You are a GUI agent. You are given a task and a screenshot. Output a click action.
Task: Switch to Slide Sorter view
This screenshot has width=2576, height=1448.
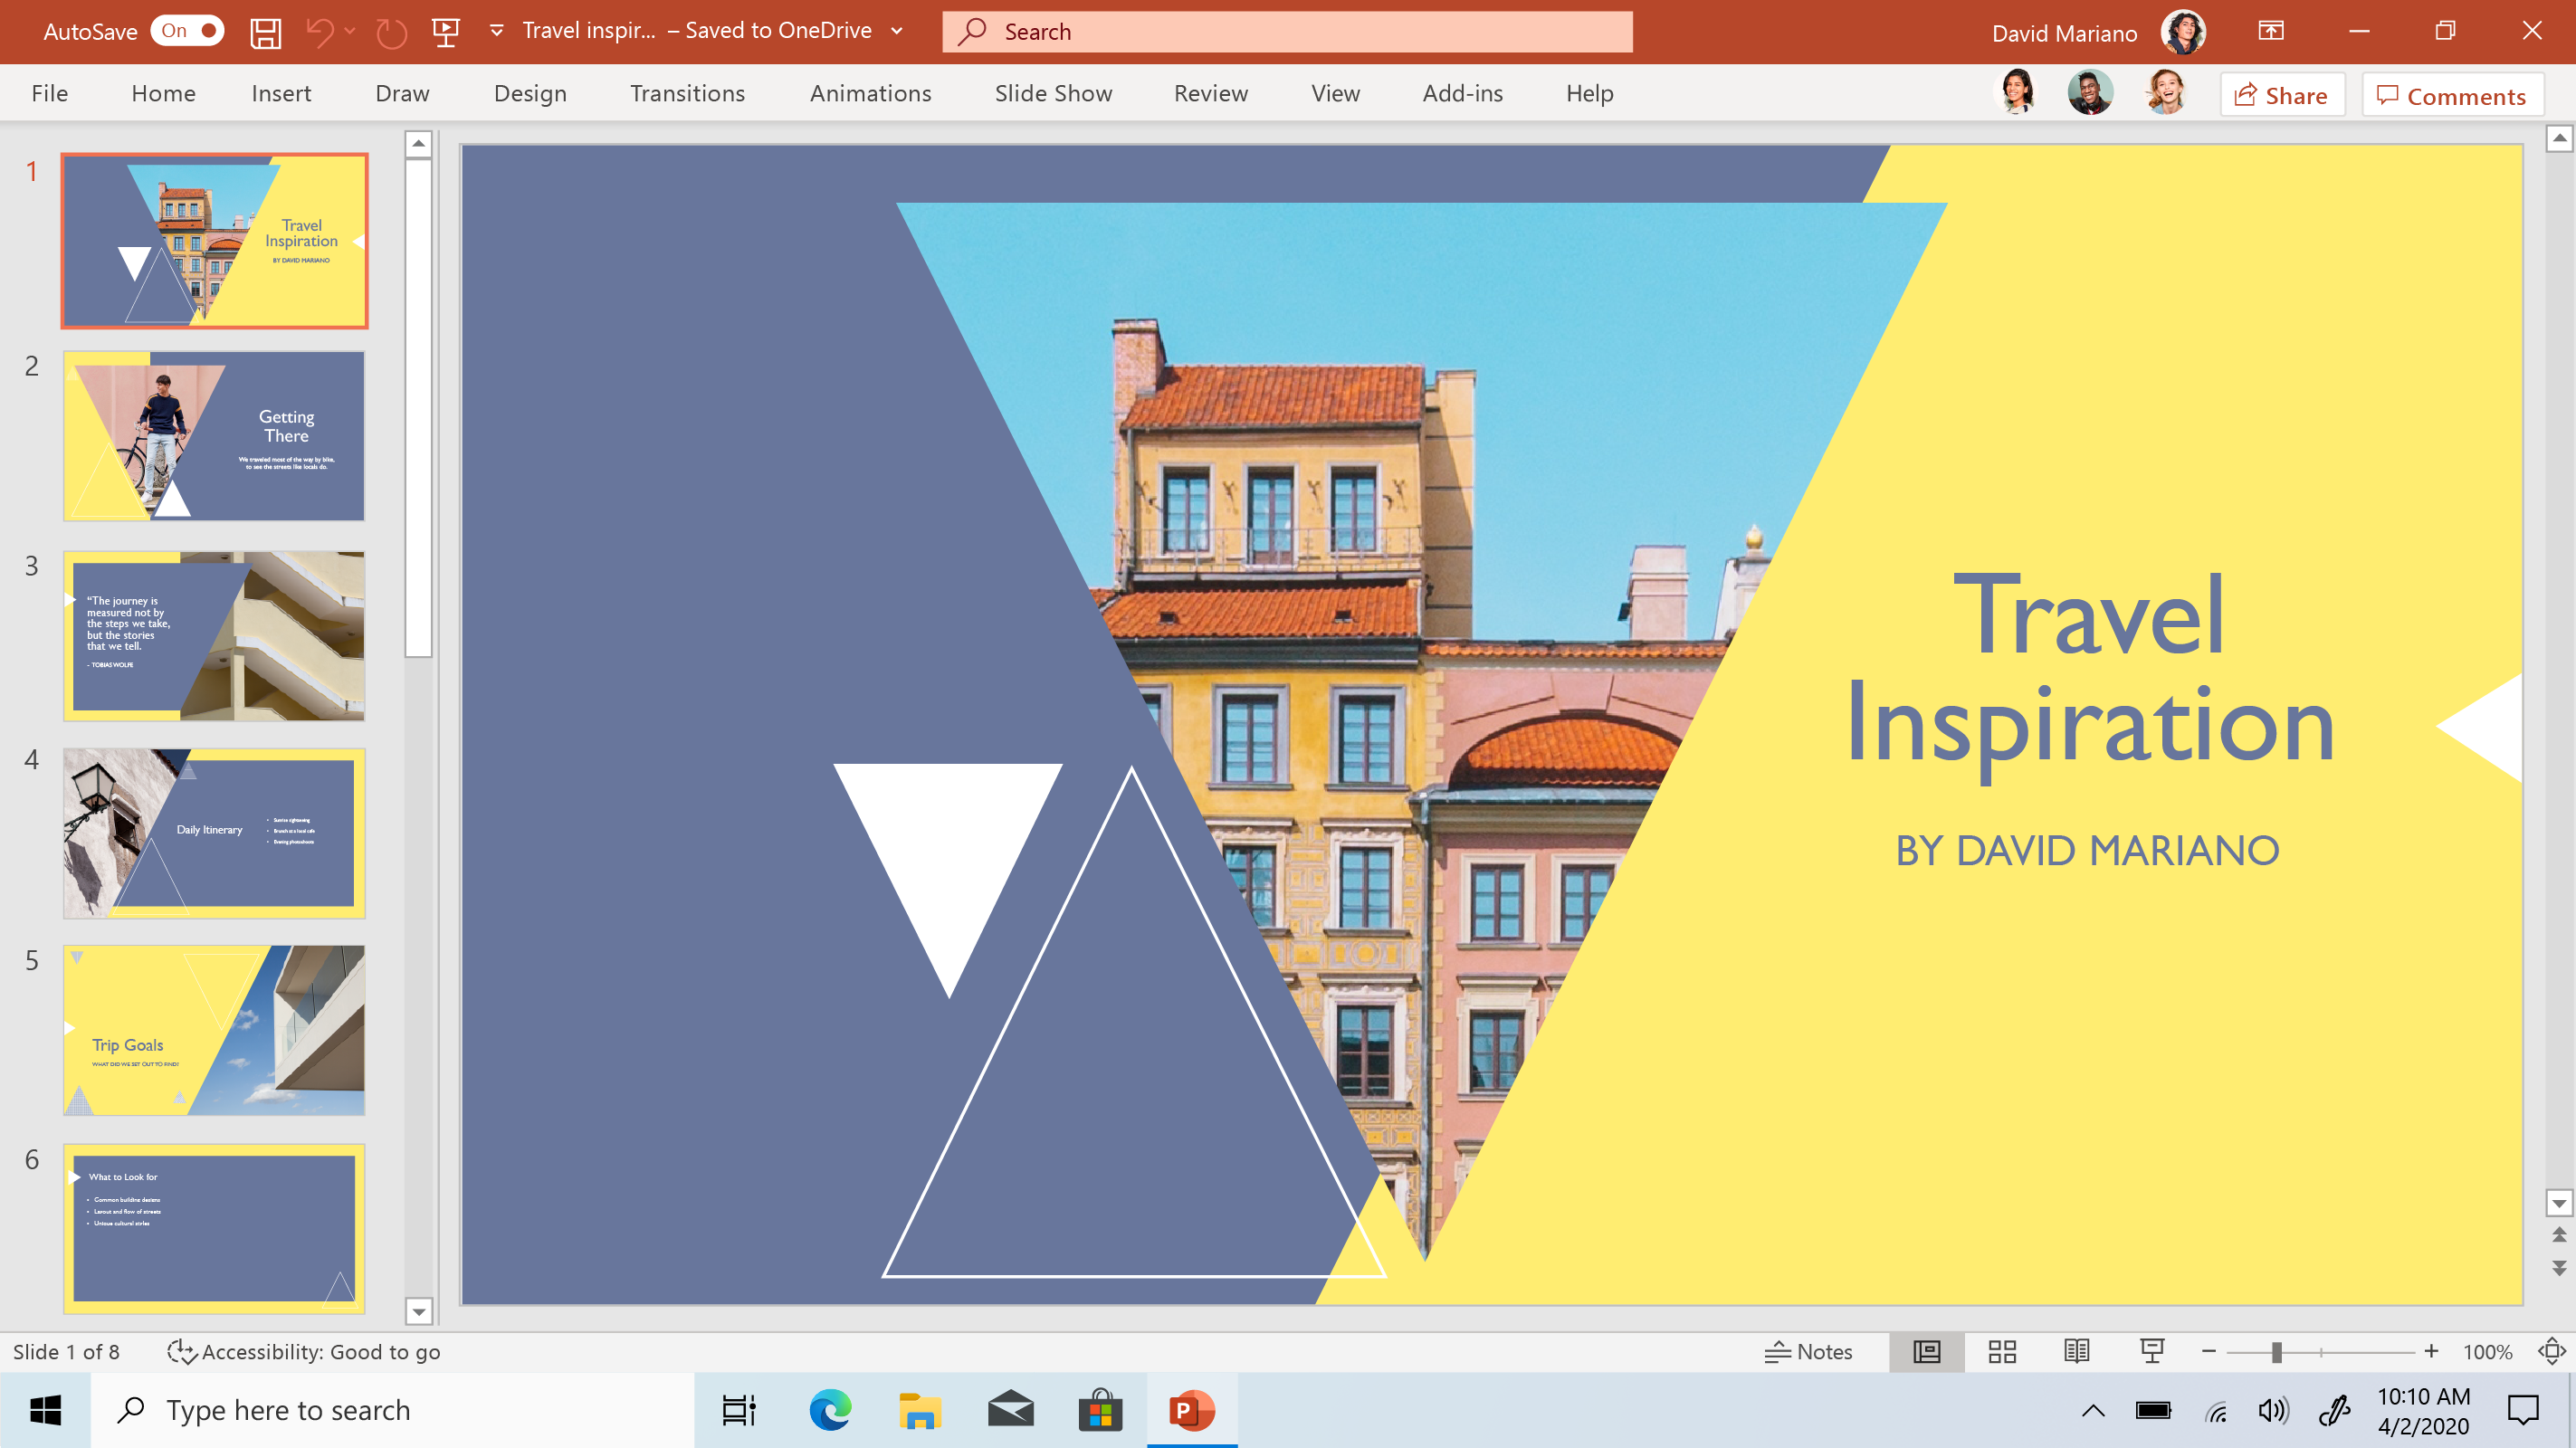click(x=2002, y=1352)
